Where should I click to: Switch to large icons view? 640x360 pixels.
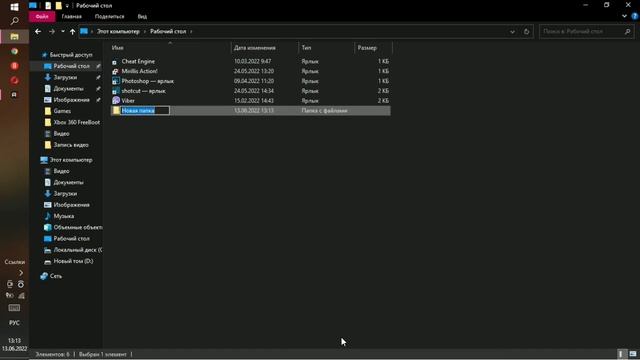pyautogui.click(x=633, y=354)
